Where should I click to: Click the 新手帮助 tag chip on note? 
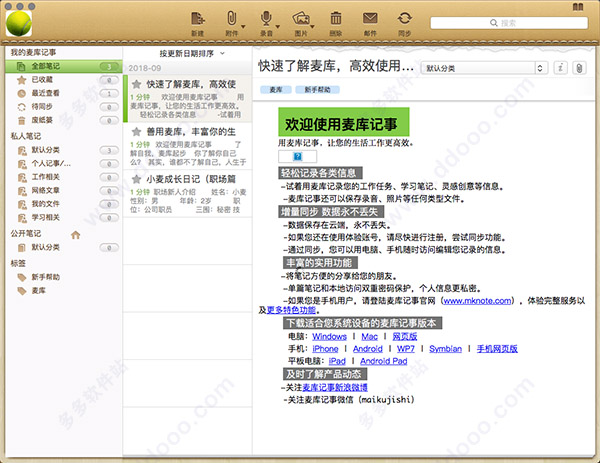pyautogui.click(x=317, y=90)
